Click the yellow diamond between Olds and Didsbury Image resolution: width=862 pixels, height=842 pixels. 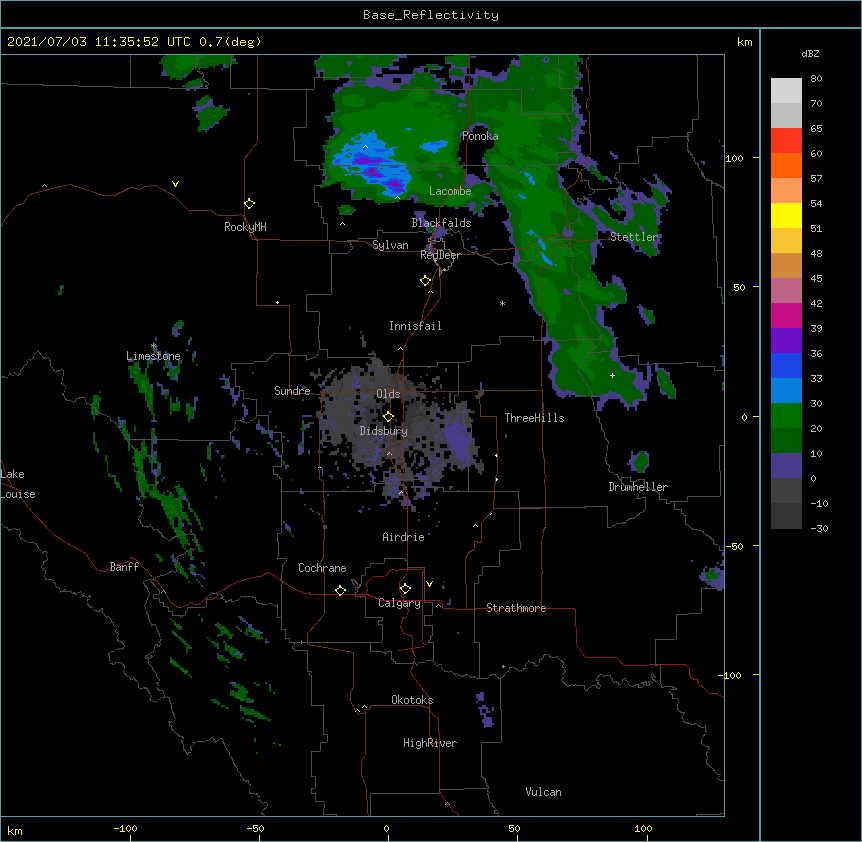[388, 417]
